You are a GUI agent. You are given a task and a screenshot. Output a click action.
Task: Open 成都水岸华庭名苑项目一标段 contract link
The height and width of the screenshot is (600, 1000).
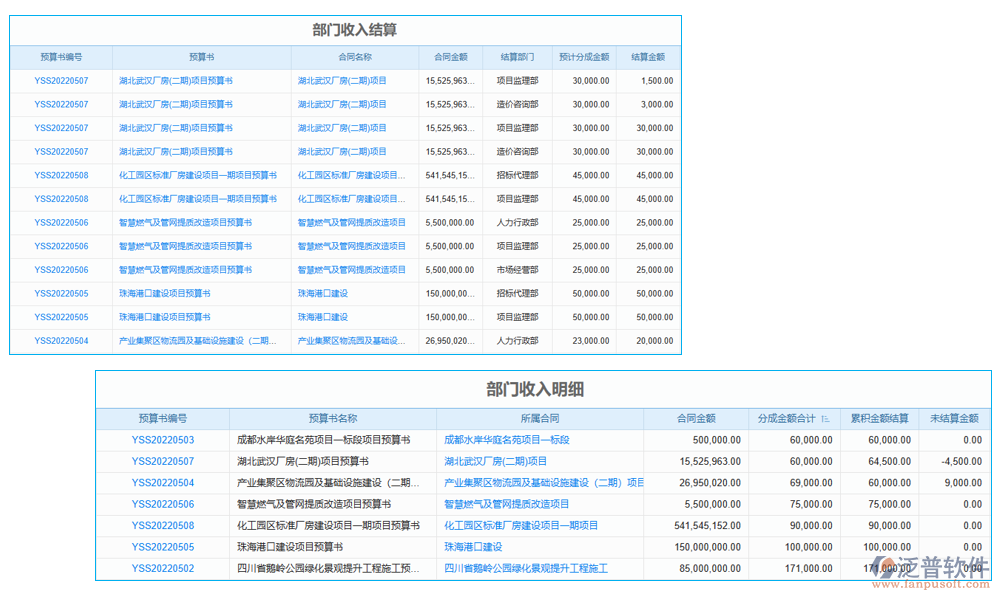[x=506, y=440]
